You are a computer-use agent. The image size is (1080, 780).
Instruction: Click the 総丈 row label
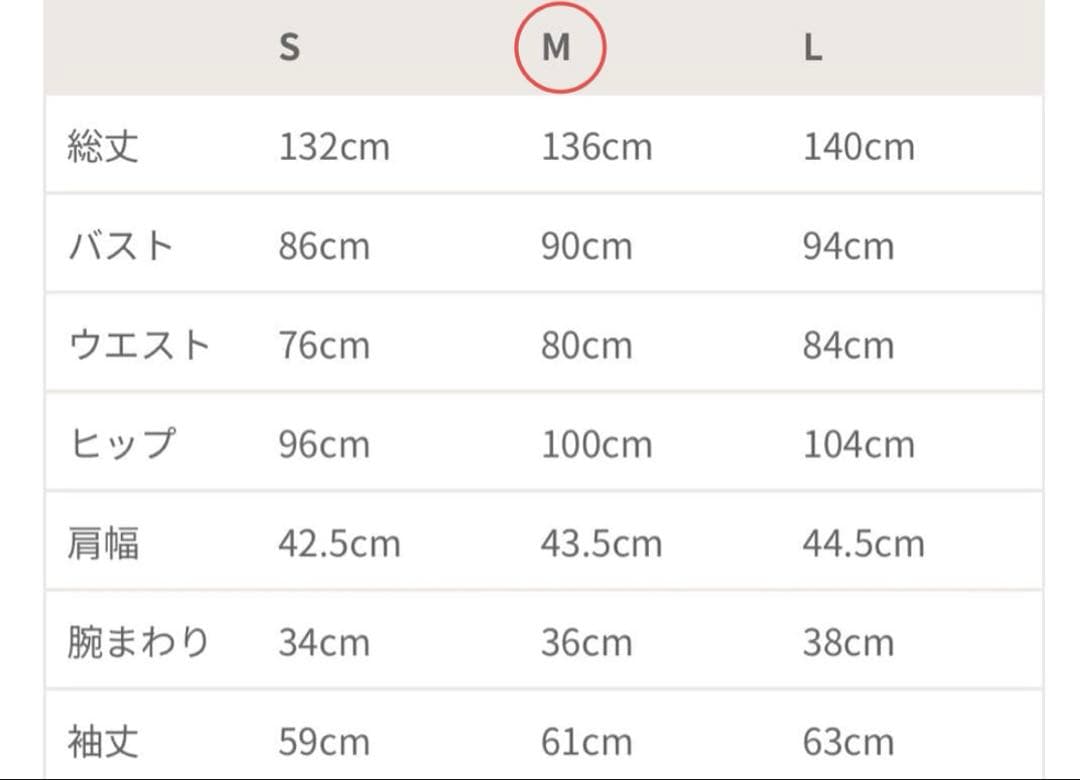(103, 147)
